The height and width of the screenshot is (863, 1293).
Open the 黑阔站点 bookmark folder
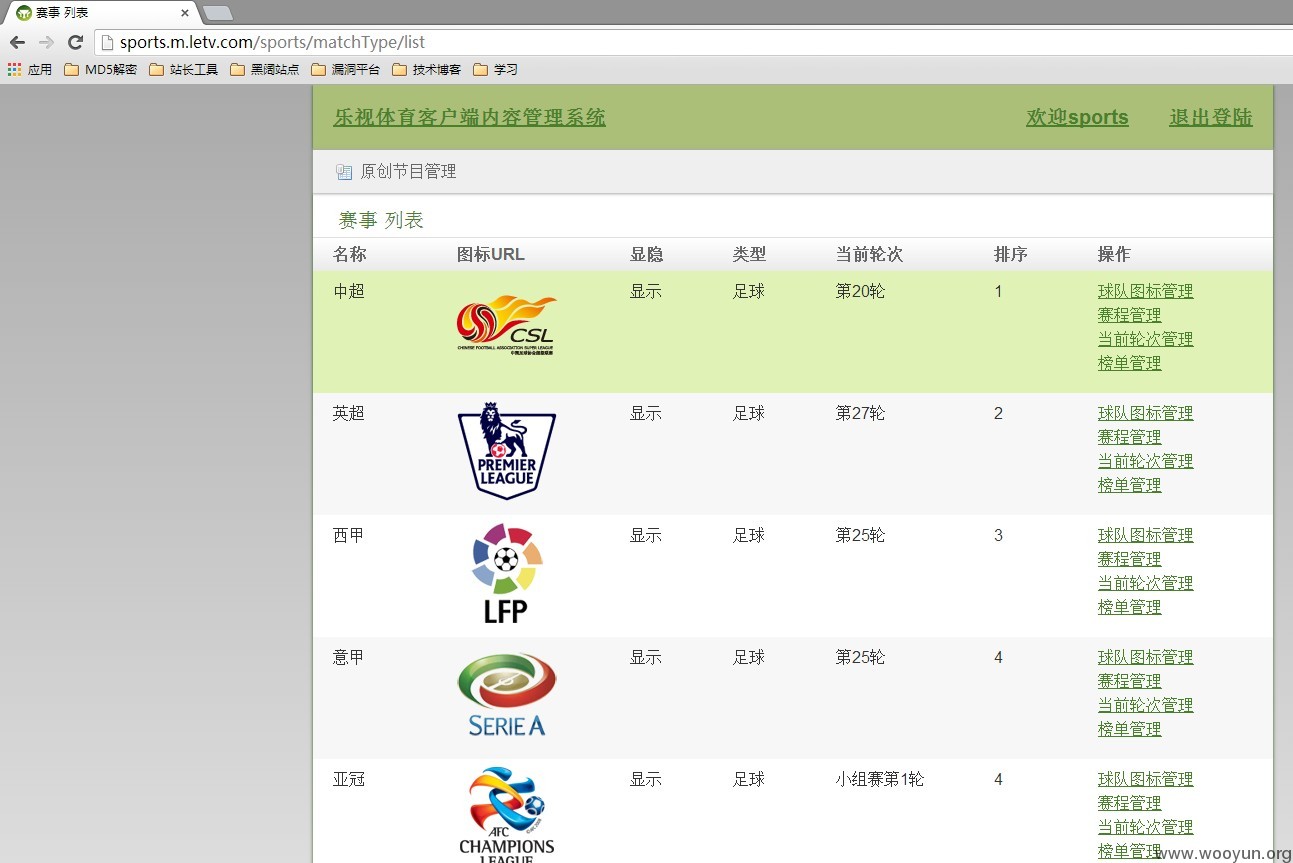265,70
